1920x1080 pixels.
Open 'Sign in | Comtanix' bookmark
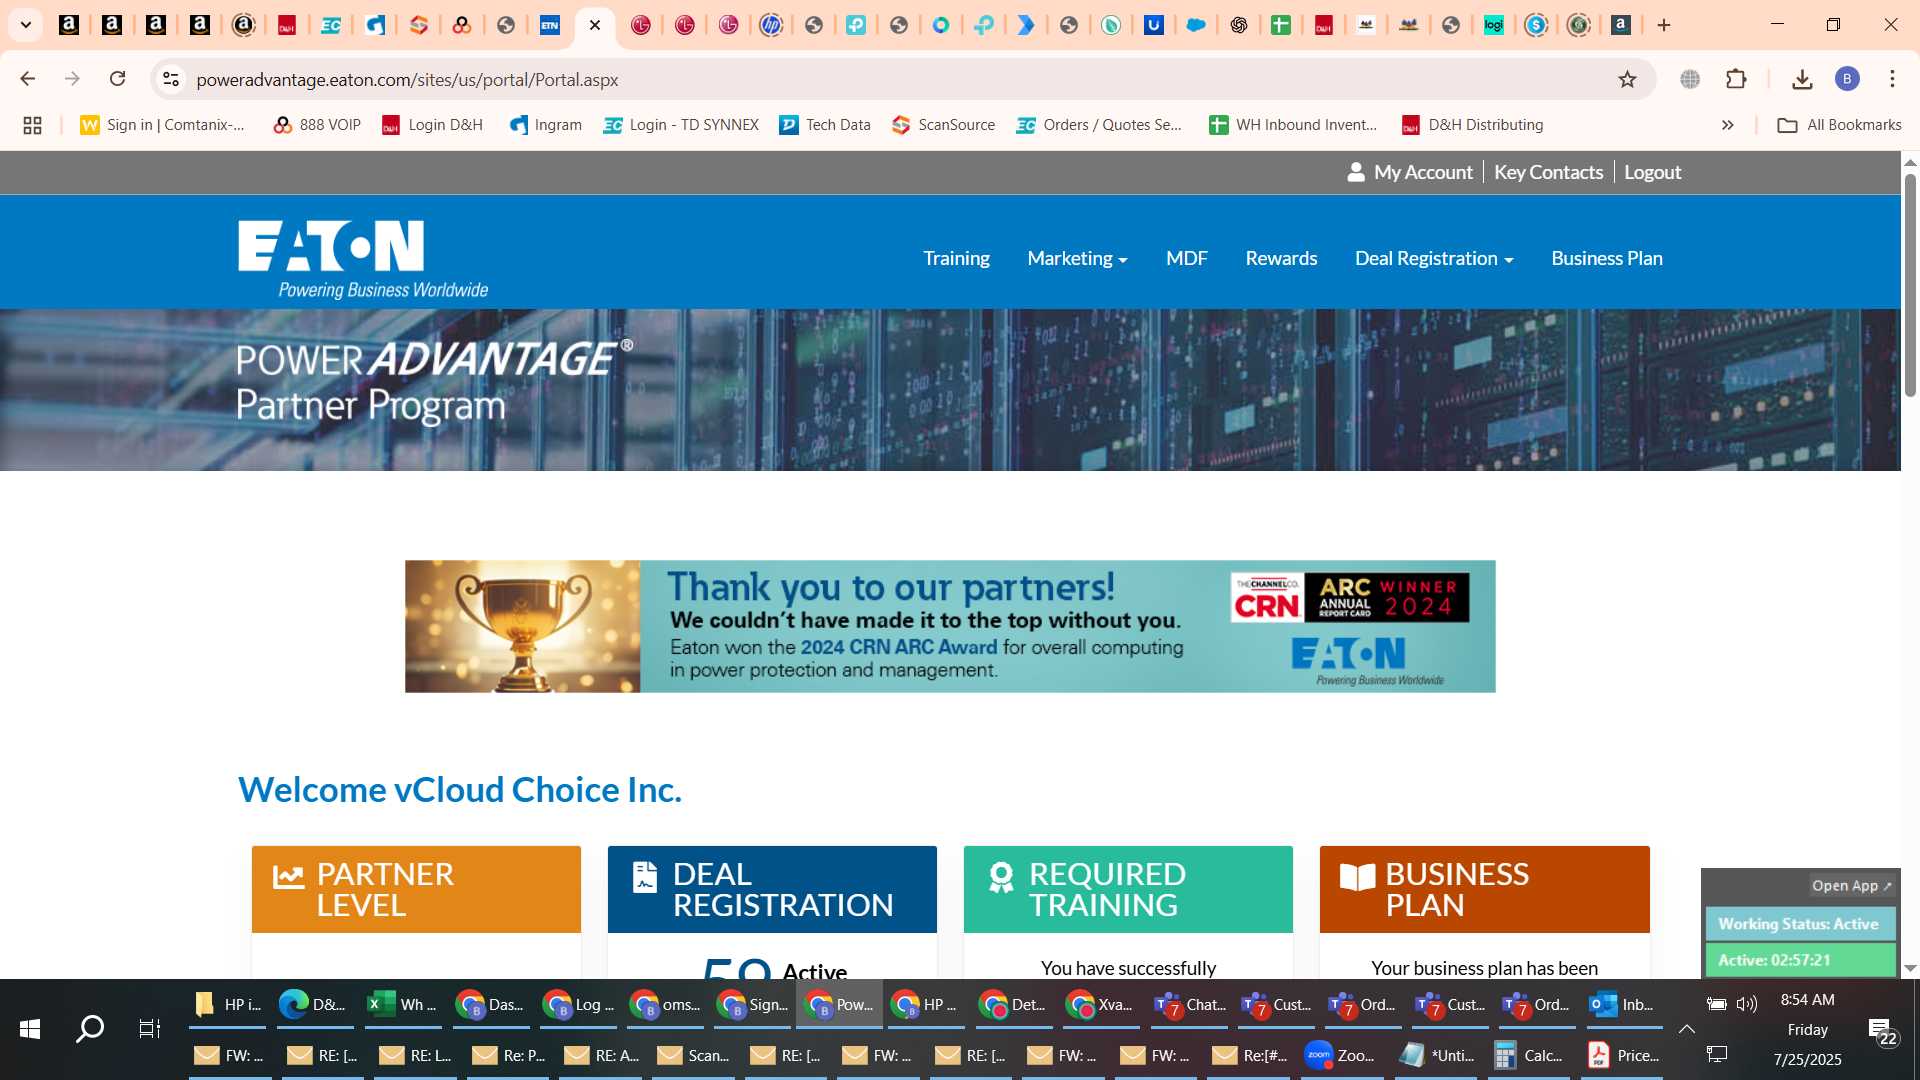click(162, 125)
